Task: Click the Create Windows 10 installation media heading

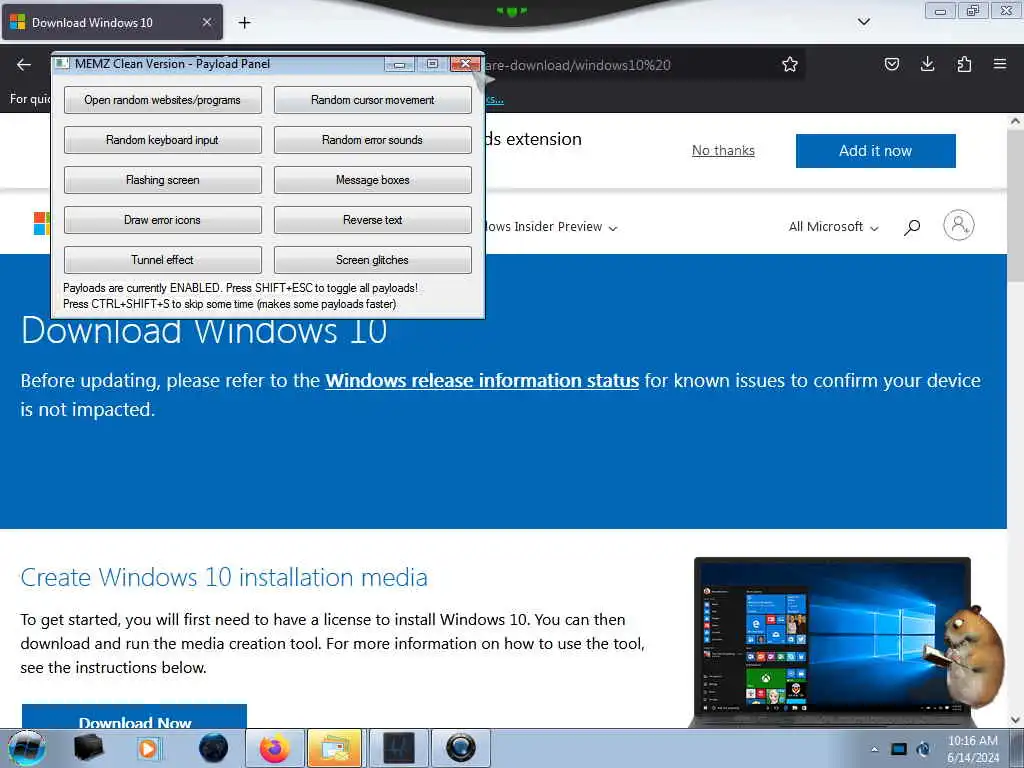Action: pos(224,577)
